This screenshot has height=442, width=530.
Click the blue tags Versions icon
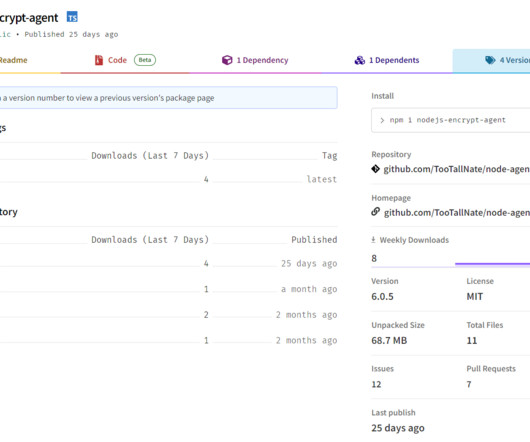point(490,60)
